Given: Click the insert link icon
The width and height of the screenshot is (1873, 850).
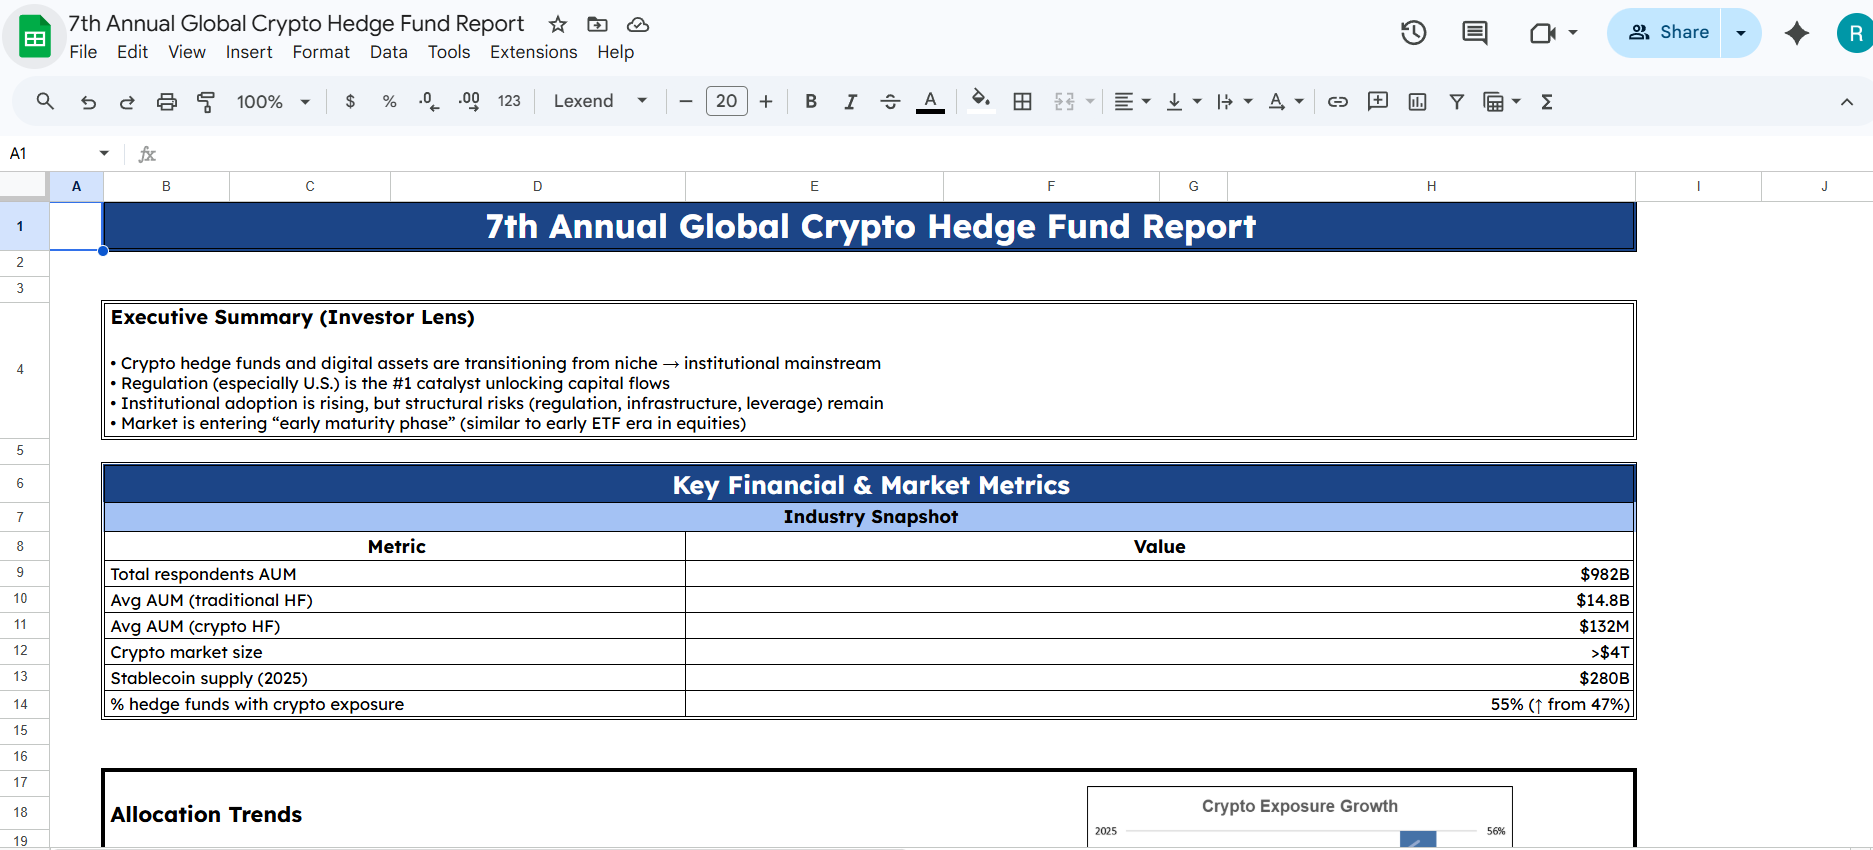Looking at the screenshot, I should pyautogui.click(x=1338, y=101).
